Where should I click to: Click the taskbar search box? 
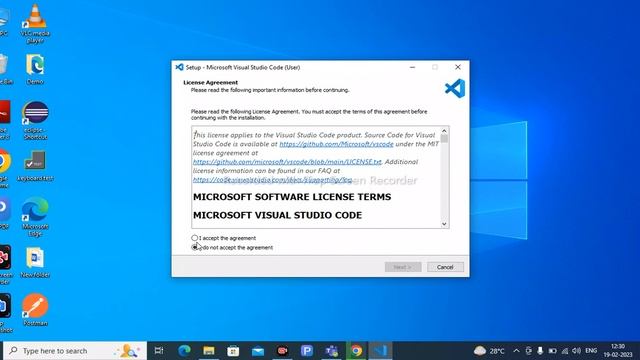75,351
